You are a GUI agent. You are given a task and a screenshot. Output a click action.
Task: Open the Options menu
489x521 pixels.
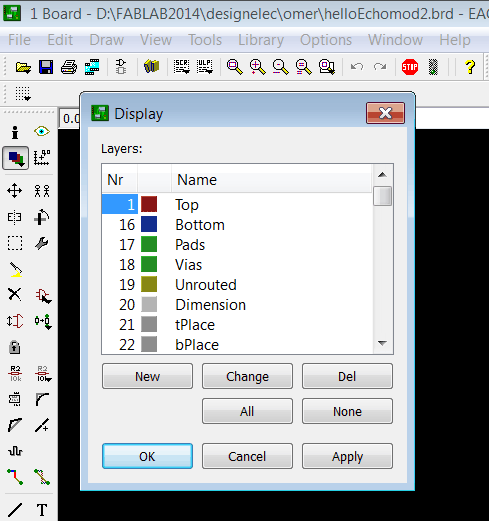click(326, 40)
